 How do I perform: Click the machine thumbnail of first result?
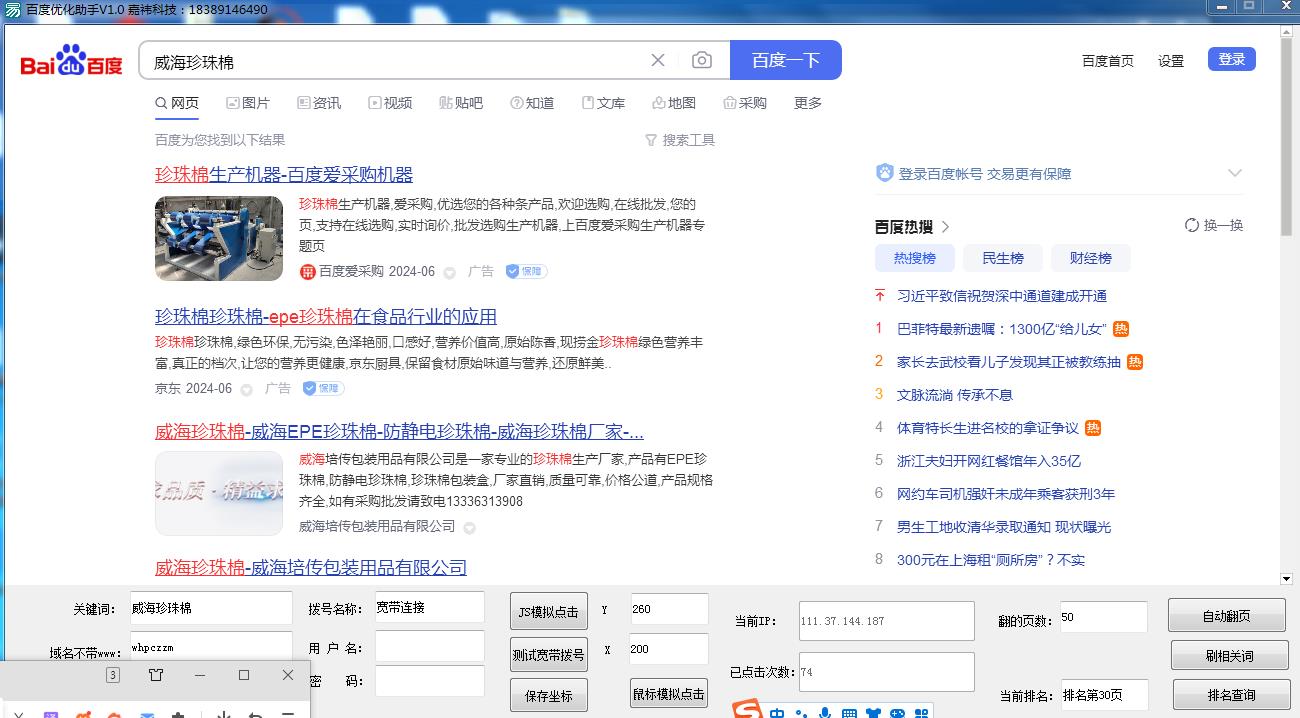pos(219,238)
